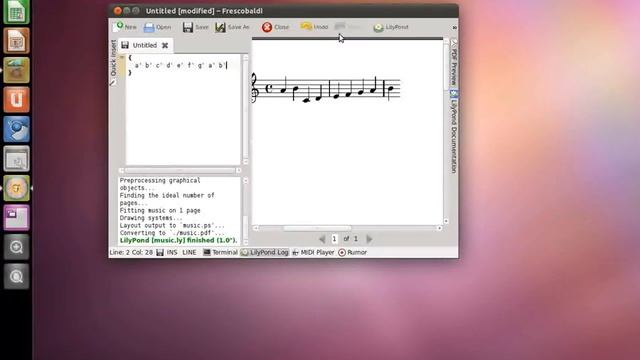Click the PDF preview horizontal scrollbar
The width and height of the screenshot is (640, 360).
point(347,228)
